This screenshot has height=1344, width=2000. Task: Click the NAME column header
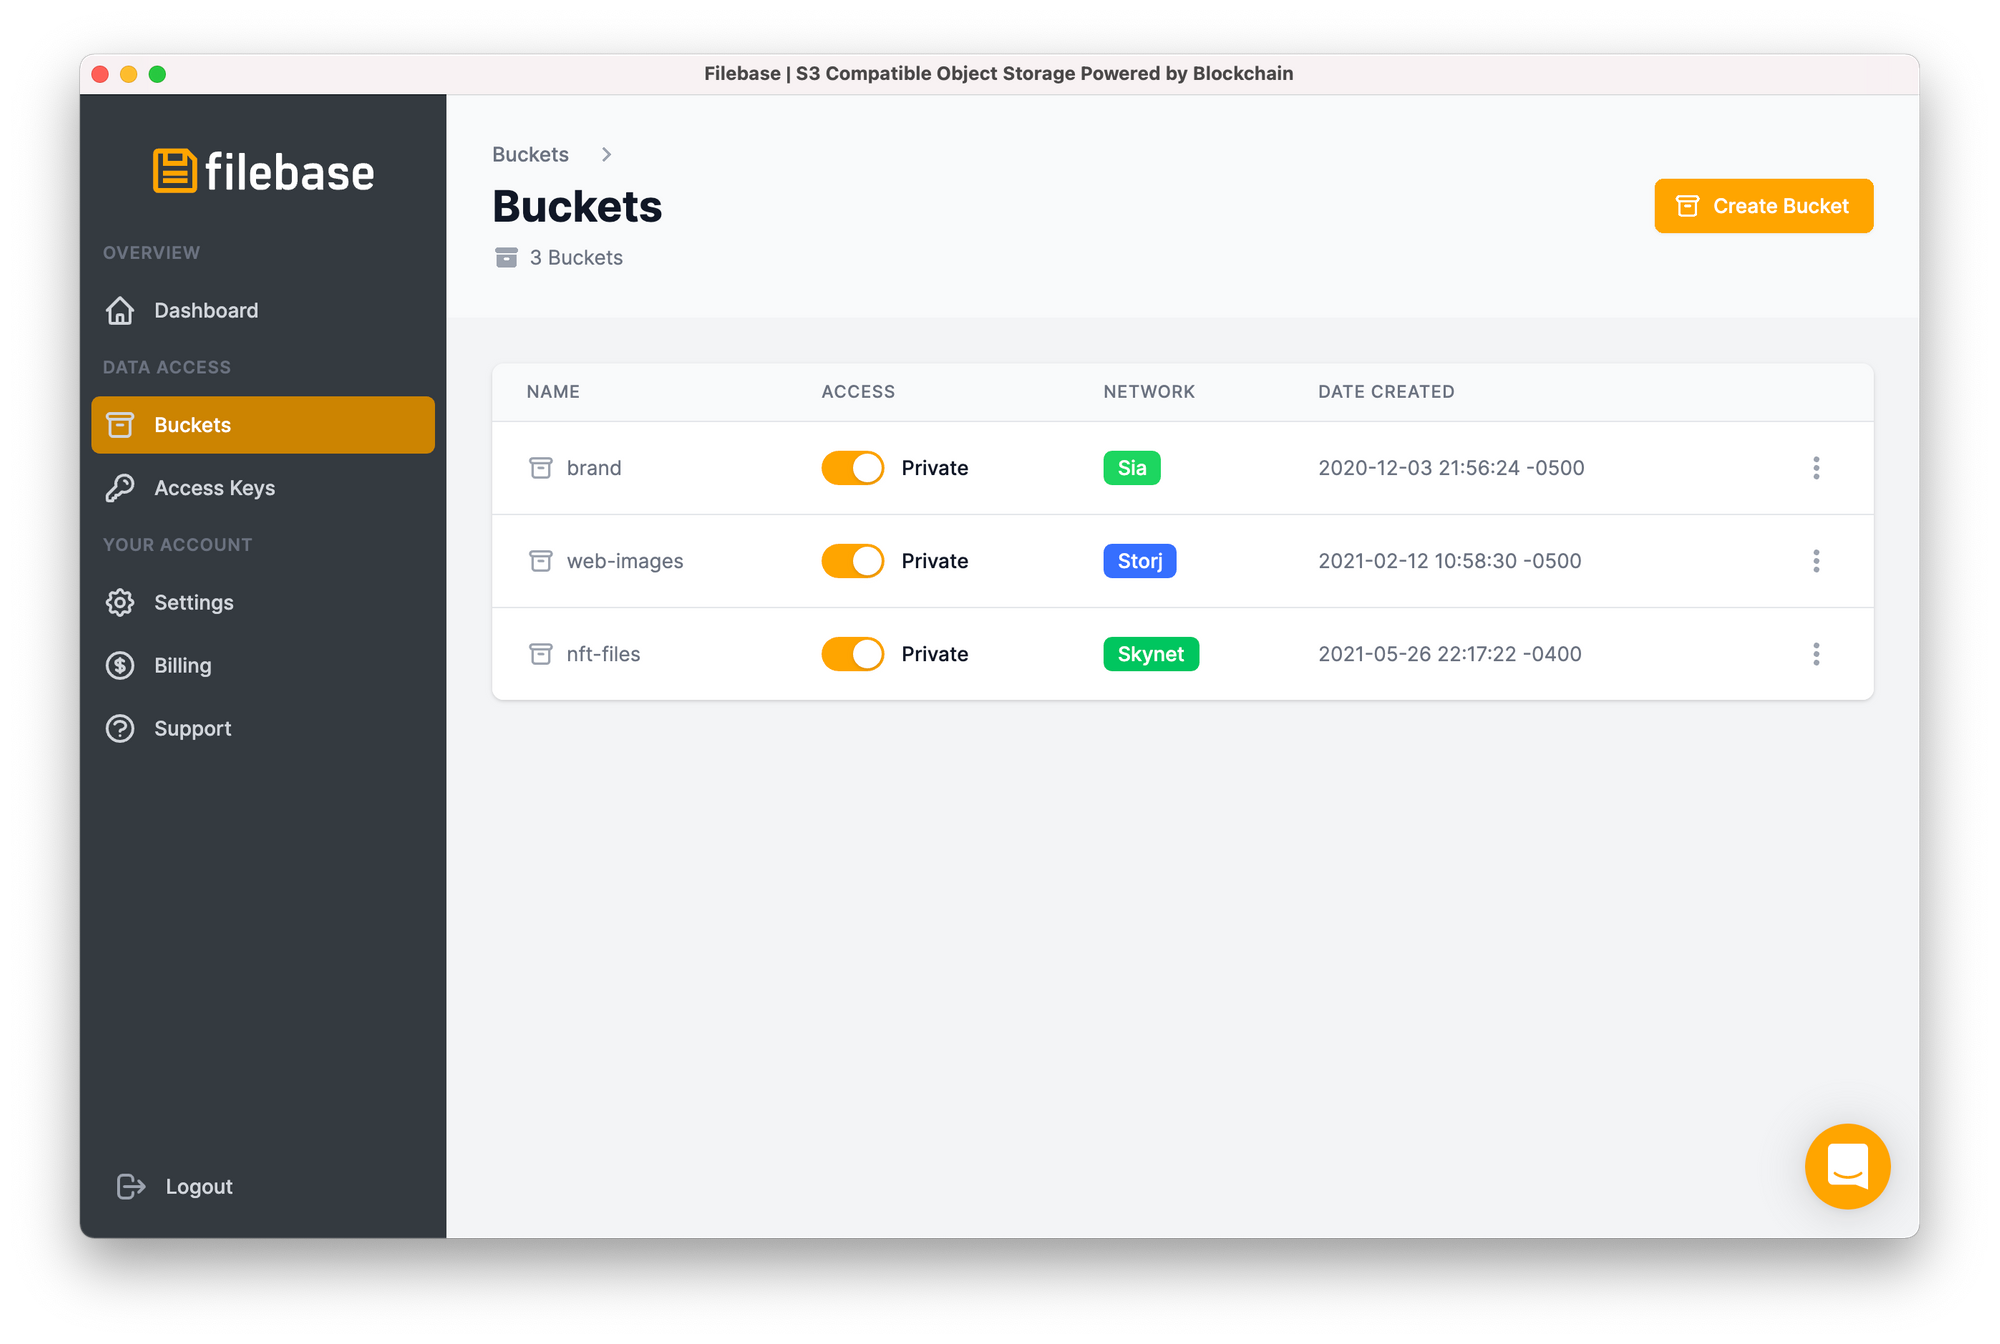[553, 392]
